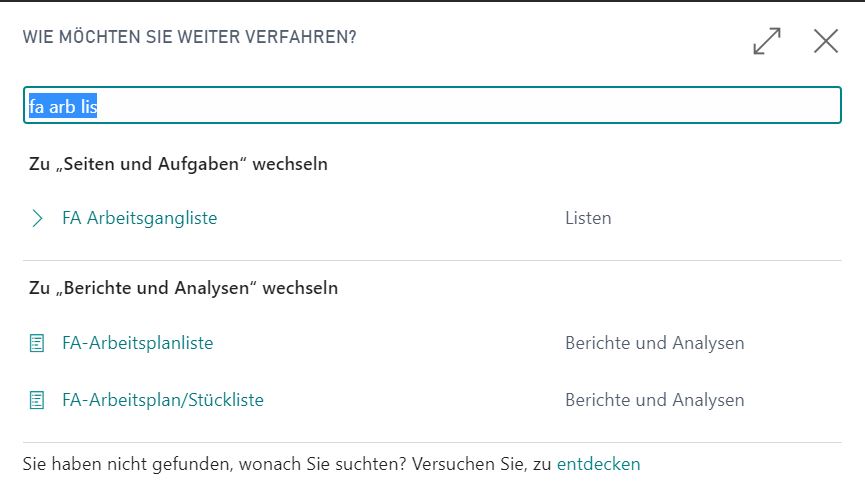The height and width of the screenshot is (485, 865).
Task: Close the search dialog with the X icon
Action: (x=826, y=41)
